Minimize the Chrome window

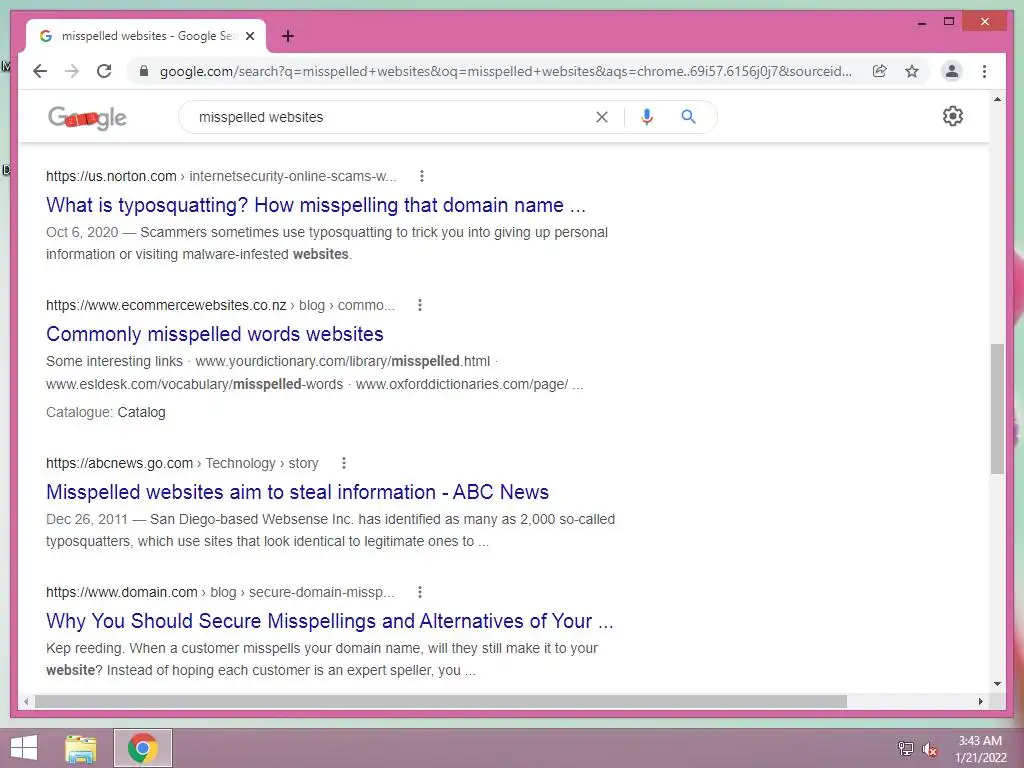921,22
